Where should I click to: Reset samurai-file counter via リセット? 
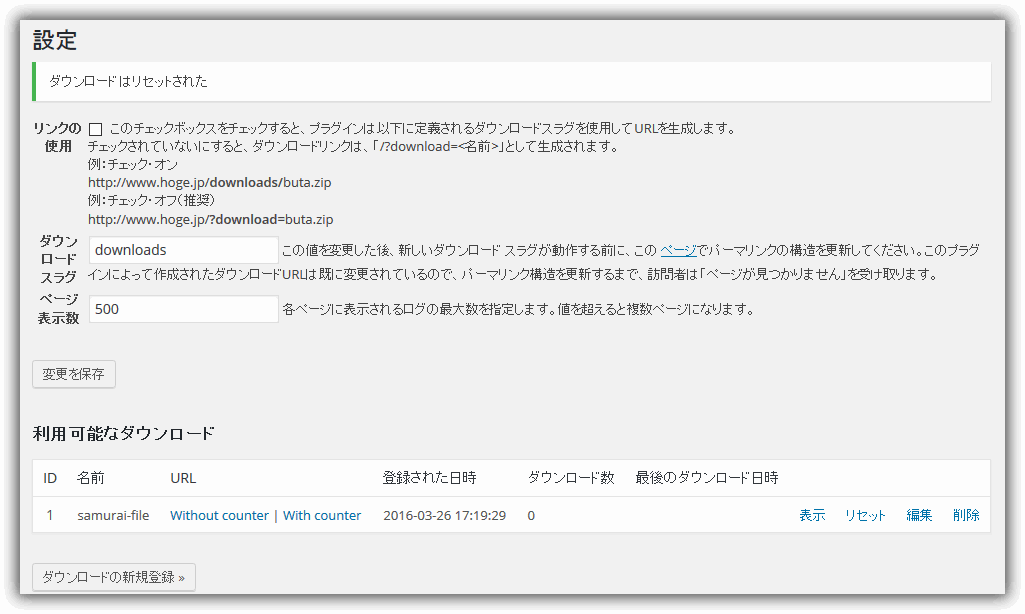pos(865,516)
